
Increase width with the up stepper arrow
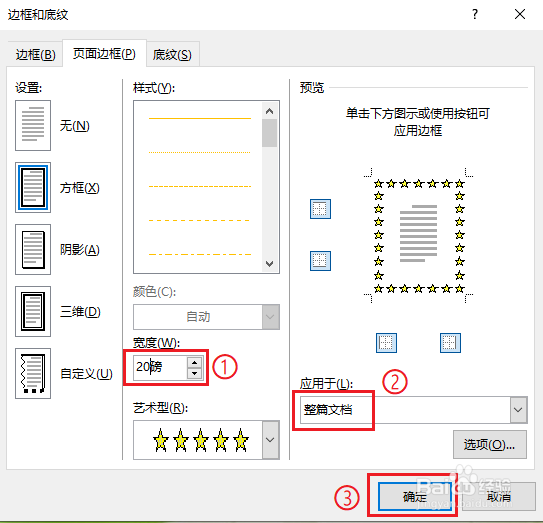[195, 362]
